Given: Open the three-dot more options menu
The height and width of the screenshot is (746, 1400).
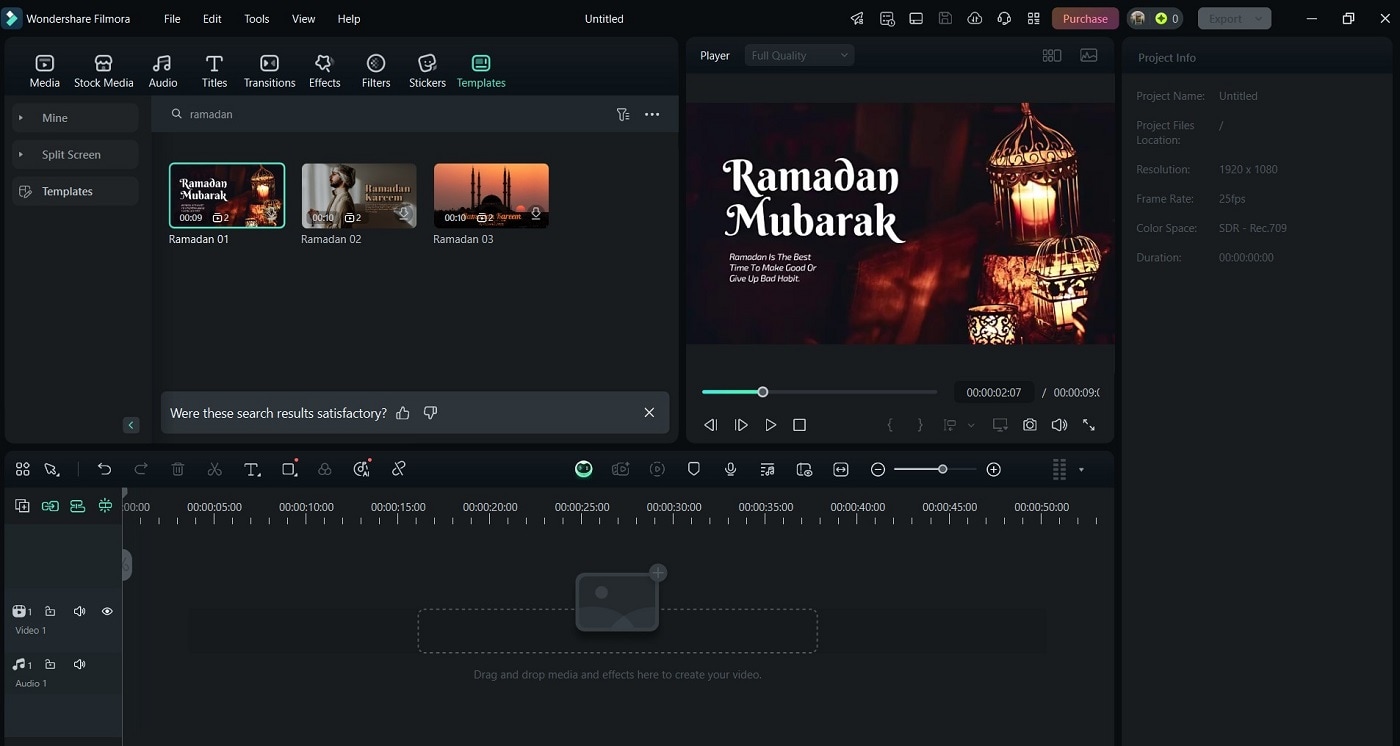Looking at the screenshot, I should (652, 115).
